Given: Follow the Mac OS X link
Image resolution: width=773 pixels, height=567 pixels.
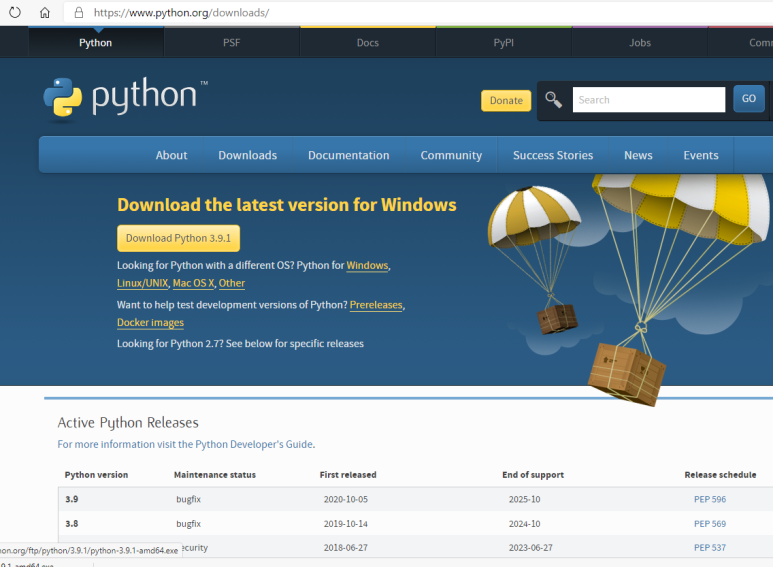Looking at the screenshot, I should pos(193,283).
